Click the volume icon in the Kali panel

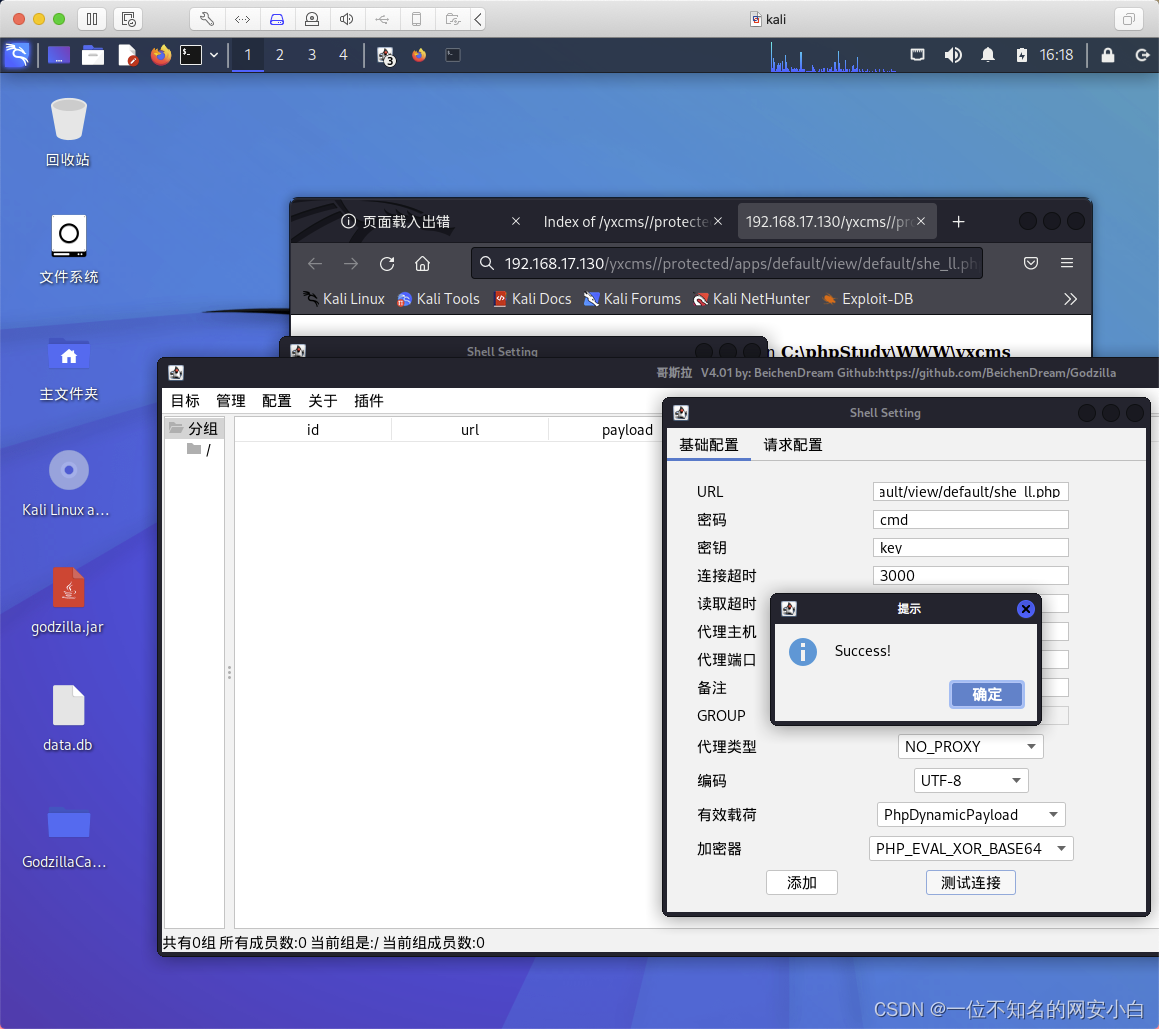[953, 55]
